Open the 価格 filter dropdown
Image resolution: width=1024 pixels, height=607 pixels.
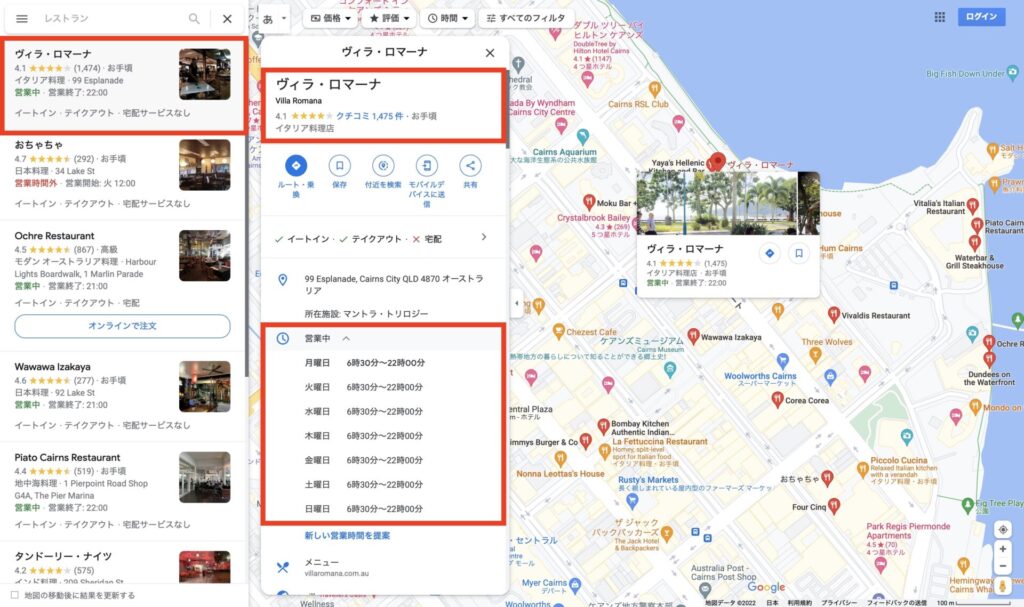[x=330, y=18]
